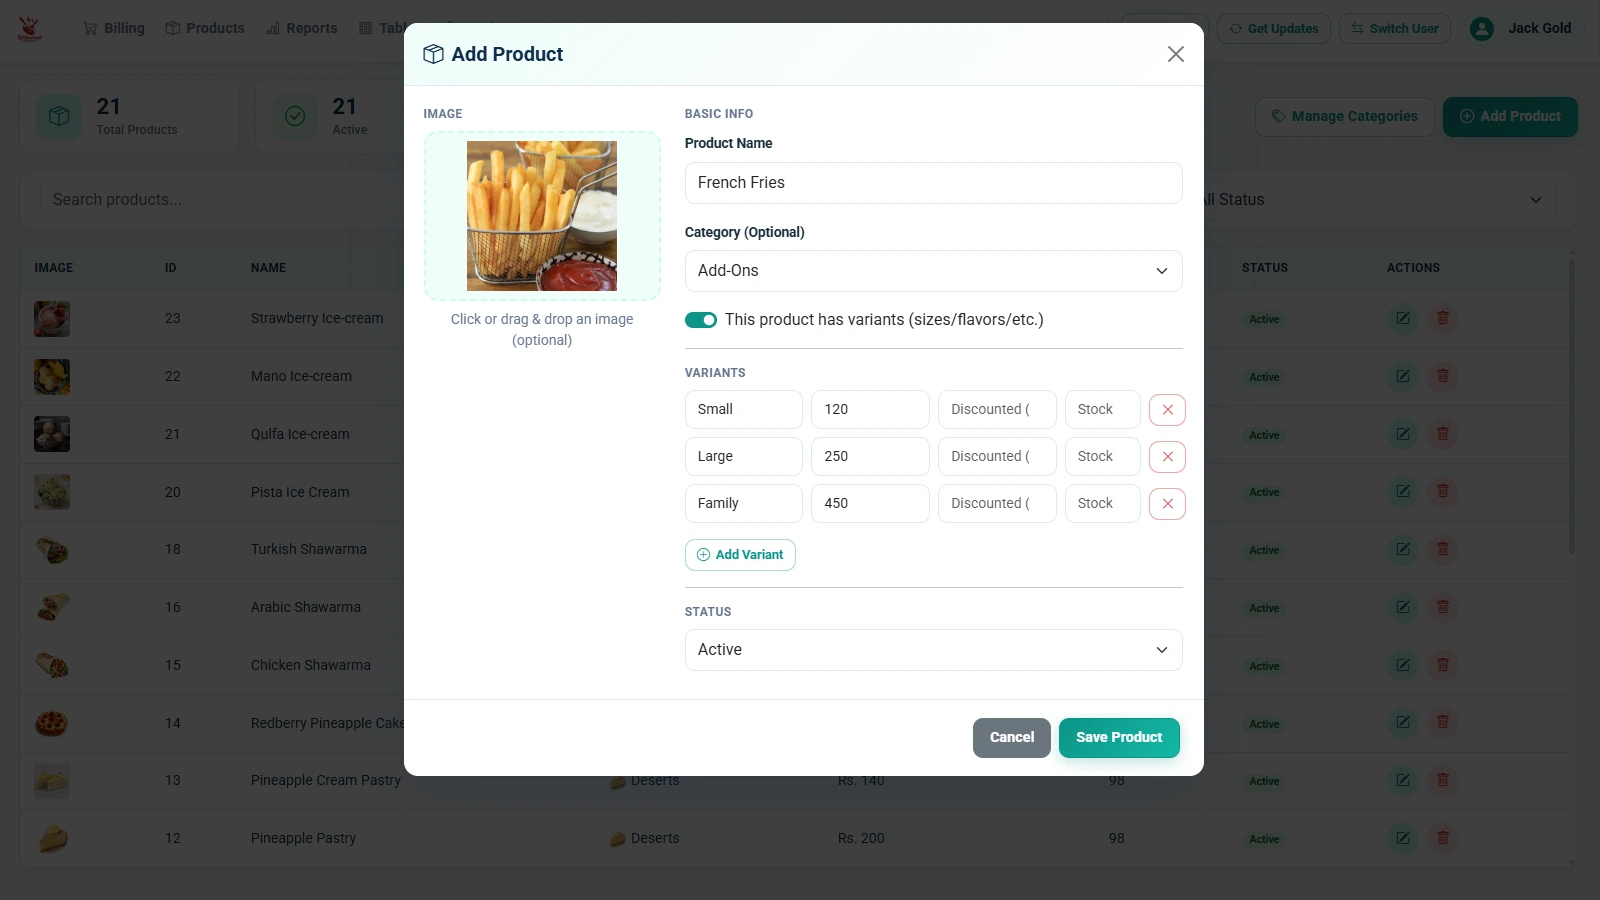The height and width of the screenshot is (900, 1600).
Task: Turn off the product variants toggle
Action: coord(701,320)
